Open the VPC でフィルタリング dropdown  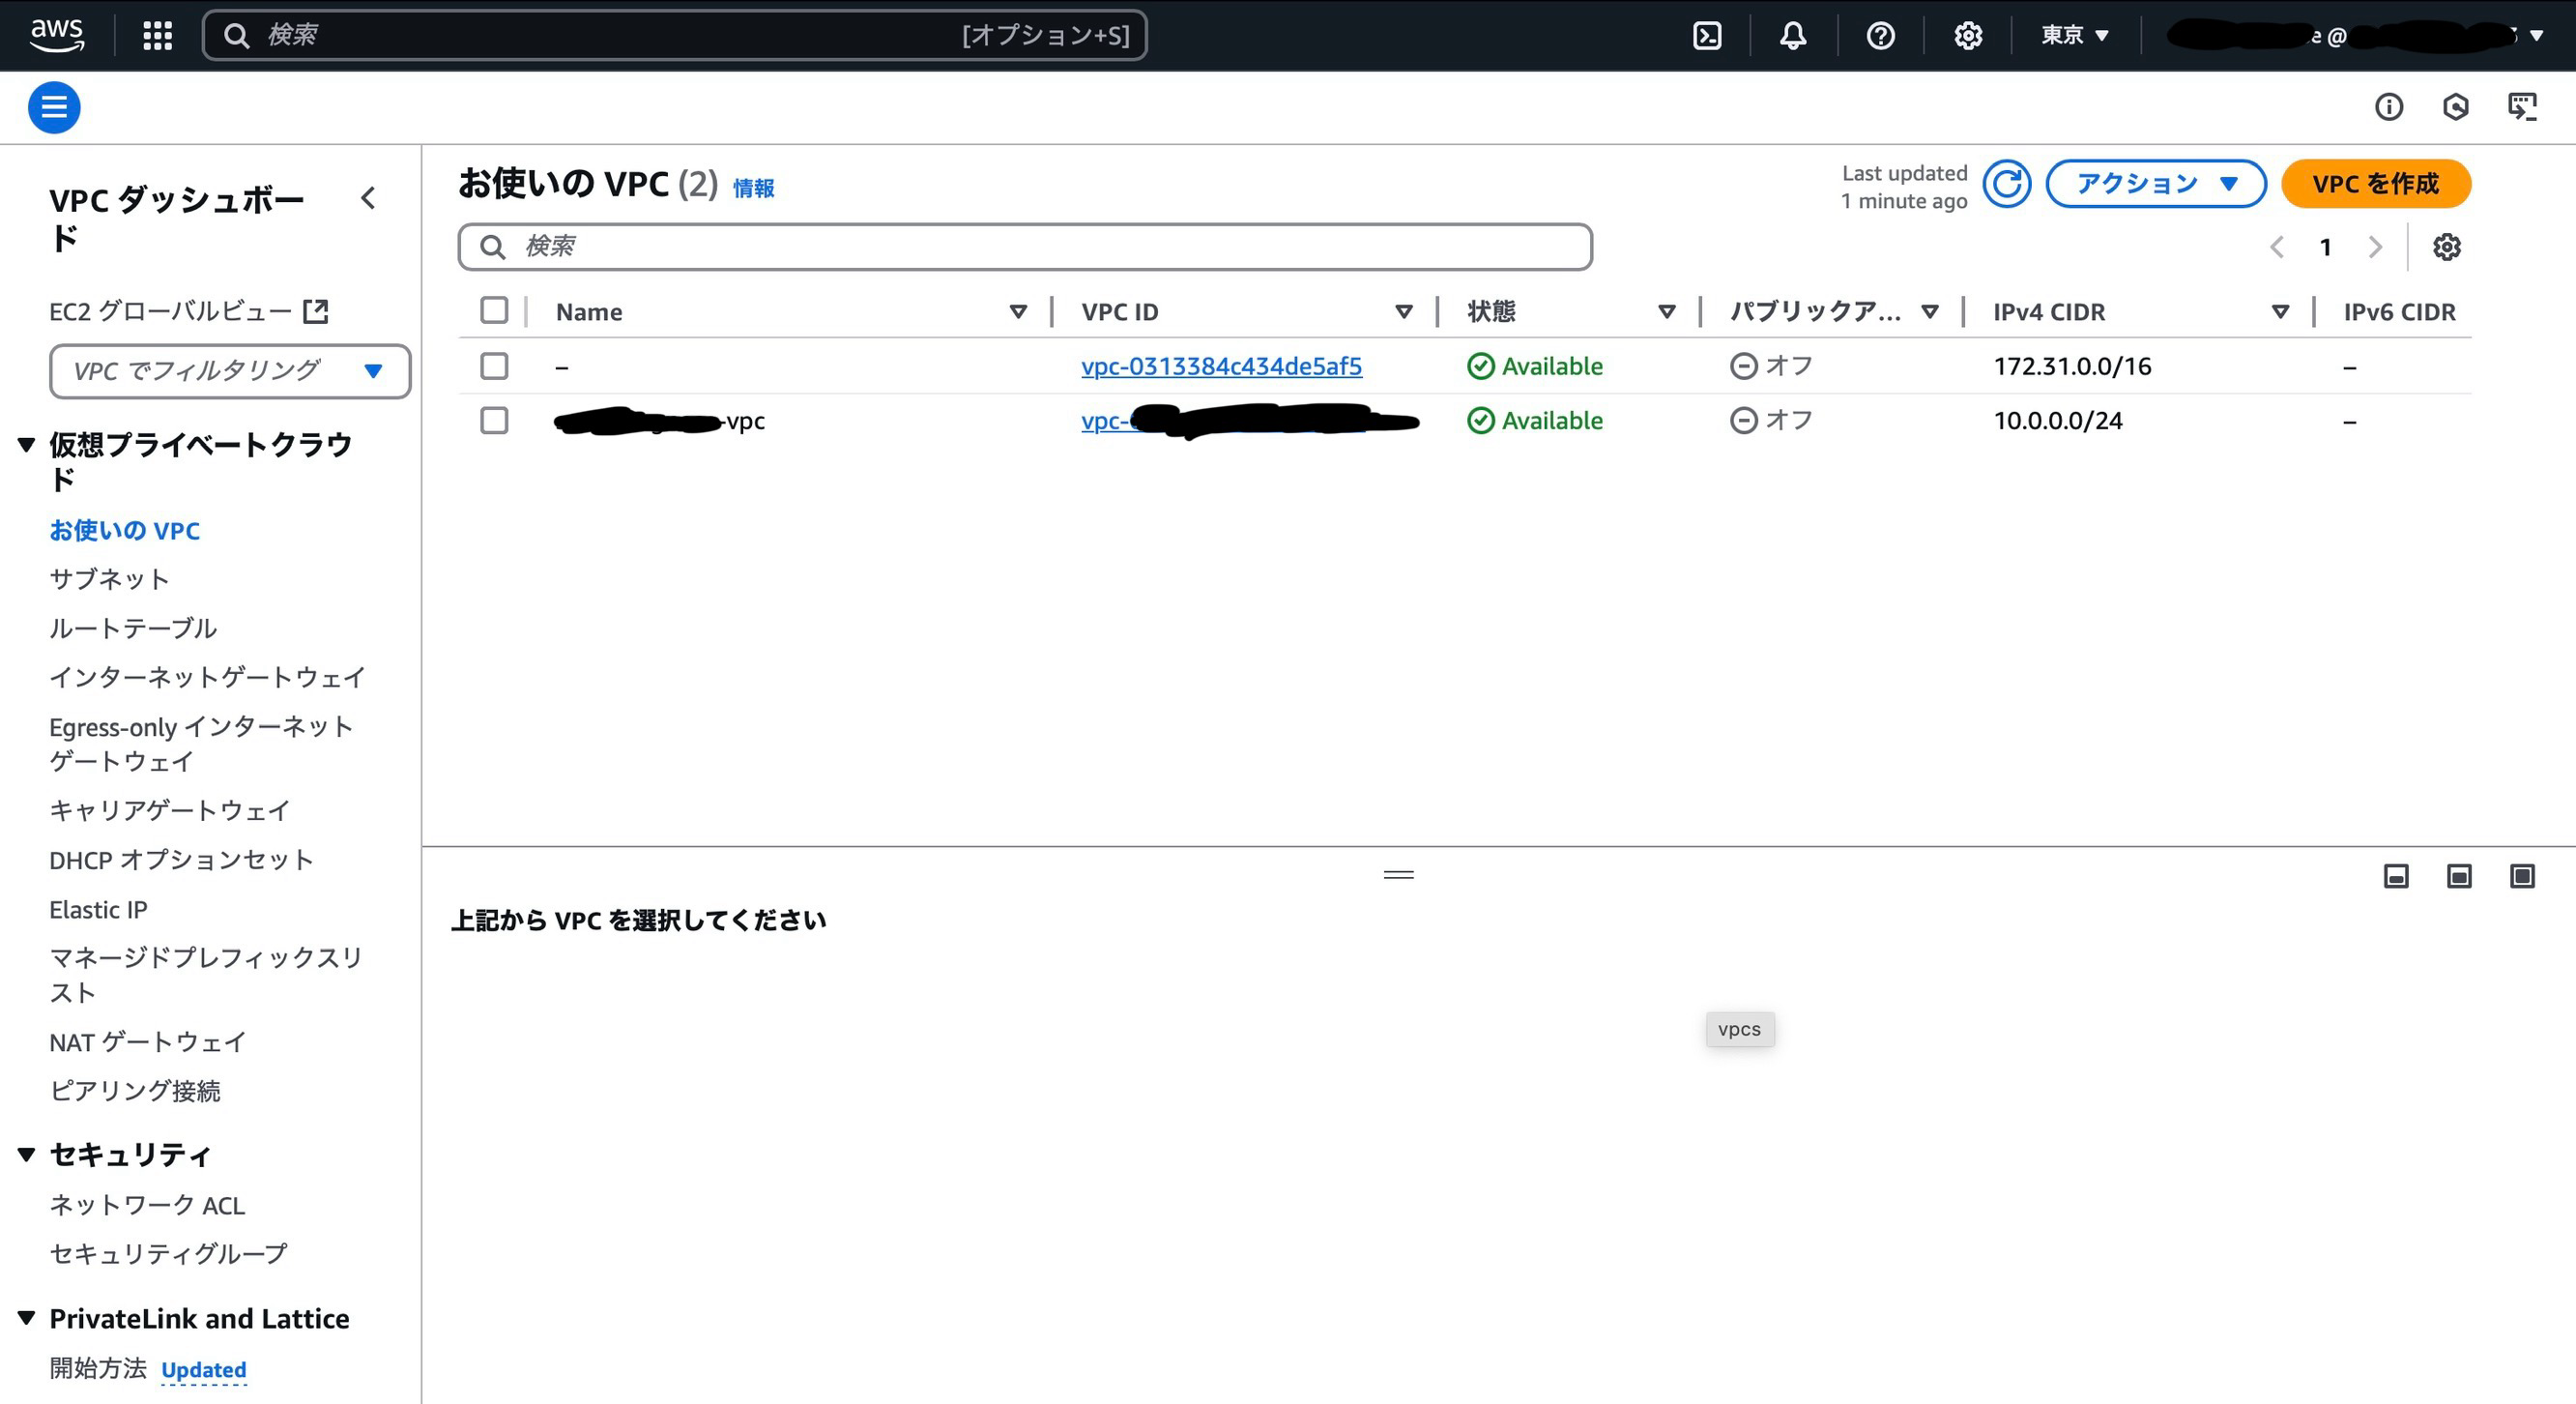[229, 371]
